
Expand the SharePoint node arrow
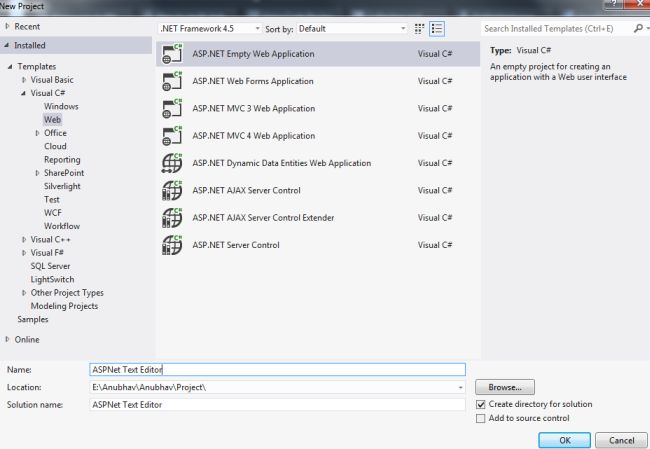tap(37, 173)
